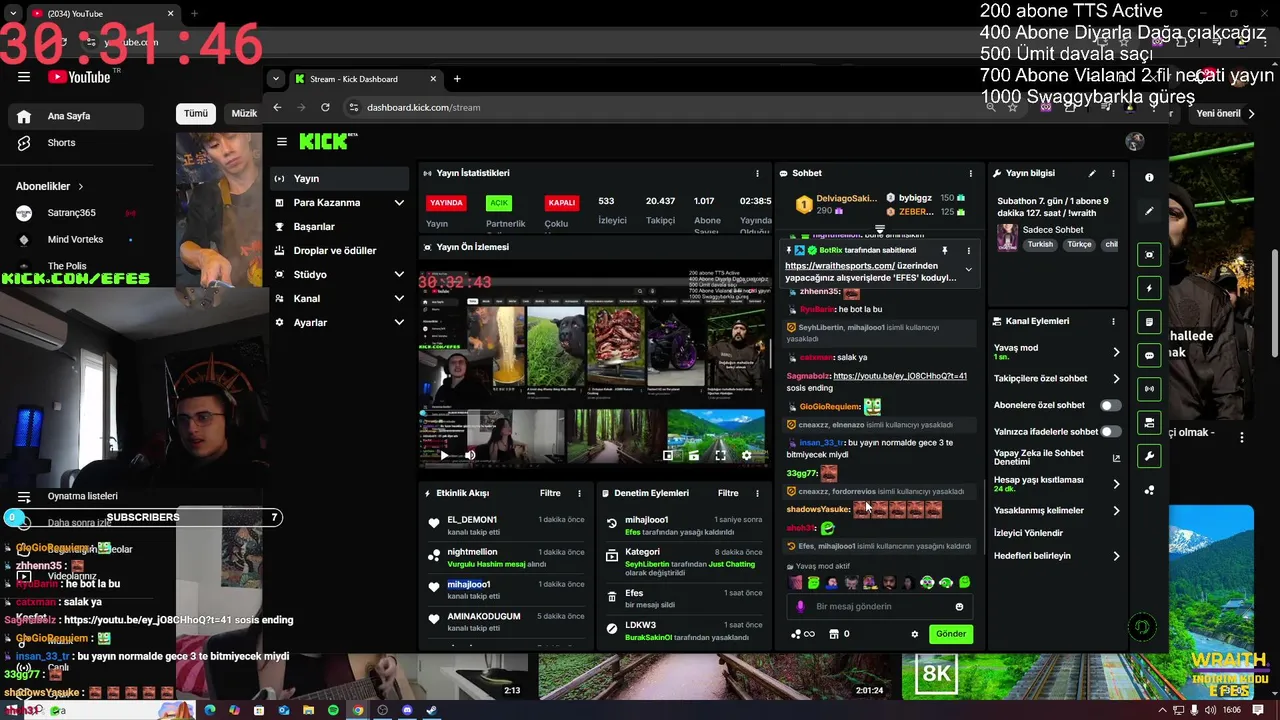Click the info icon in right sidebar

point(1149,177)
